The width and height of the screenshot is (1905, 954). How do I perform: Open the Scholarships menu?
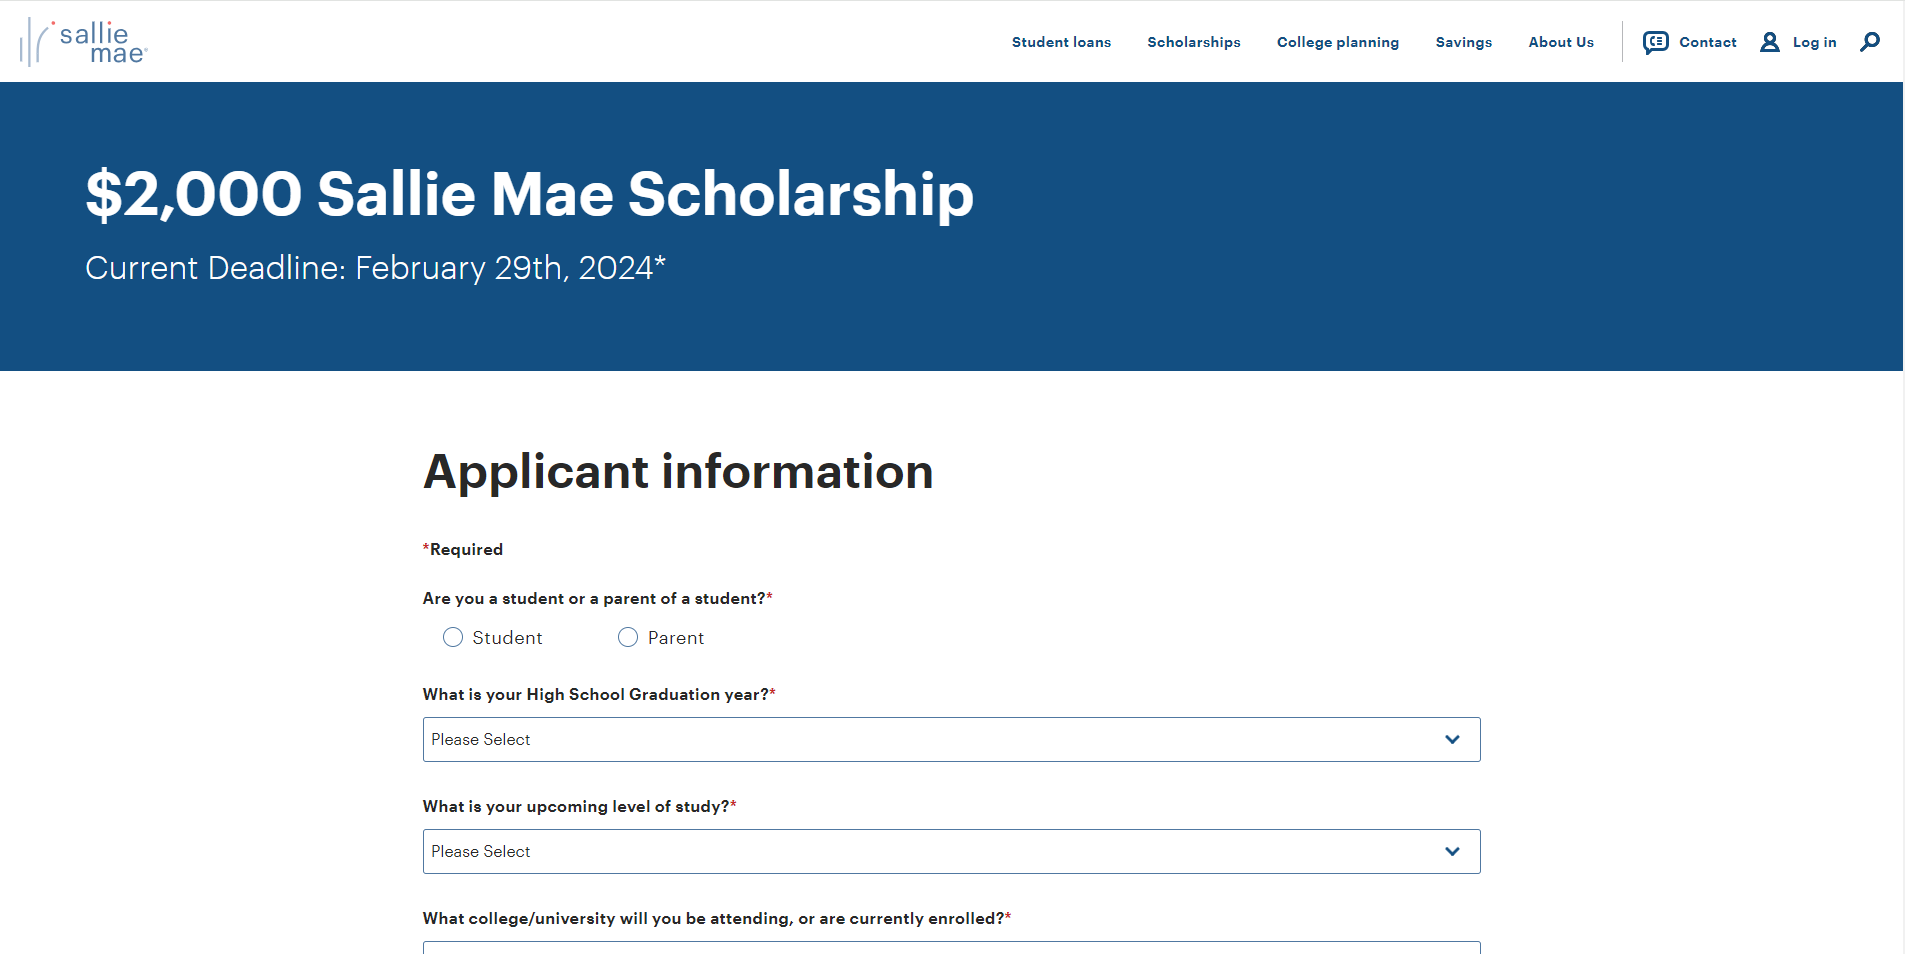[1193, 42]
